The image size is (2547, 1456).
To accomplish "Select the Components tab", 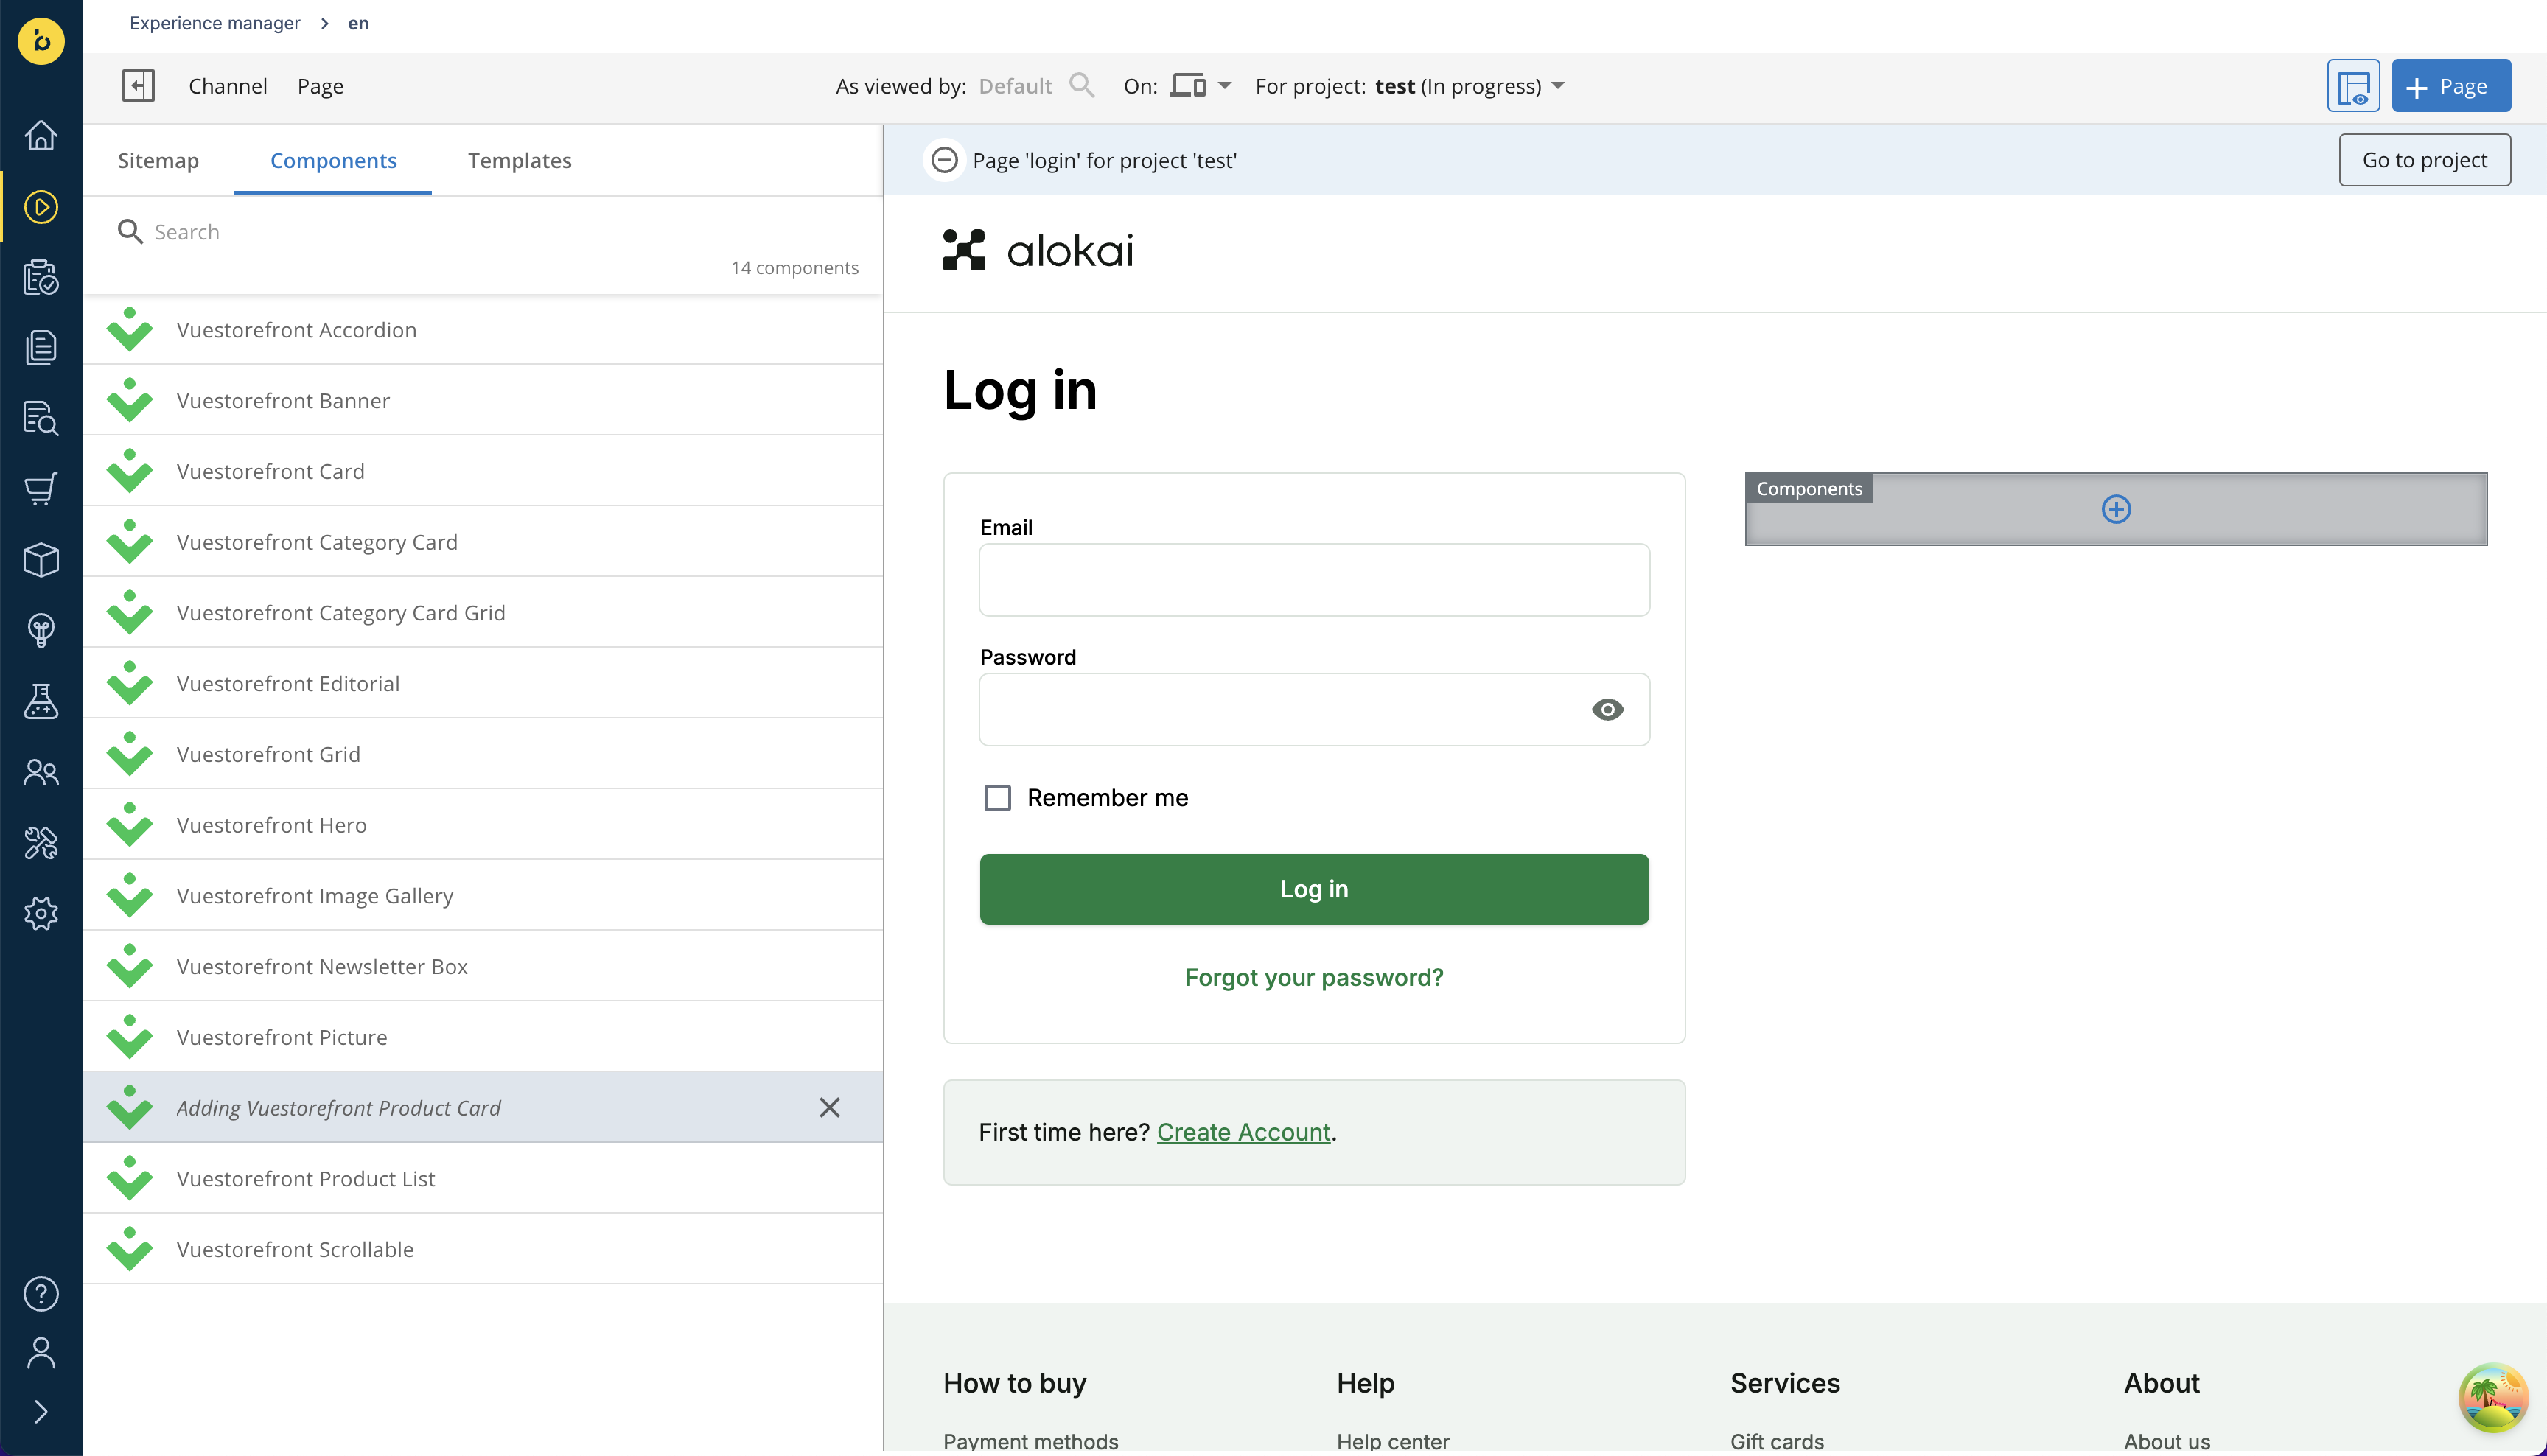I will pos(333,160).
